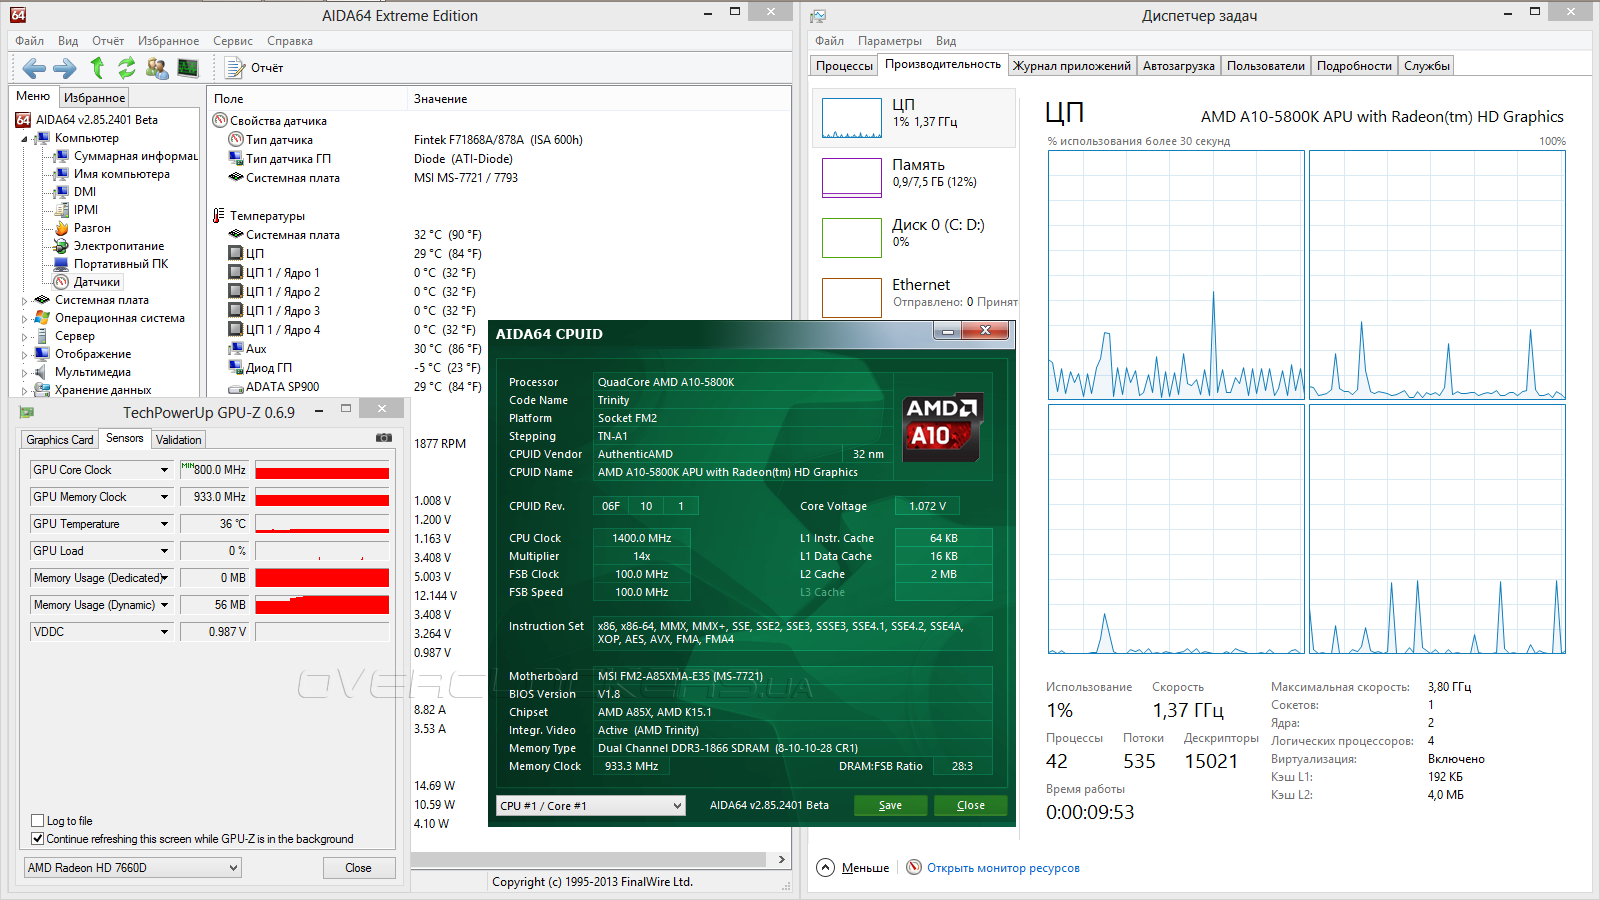Click the Меньше button in Task Manager
This screenshot has height=900, width=1600.
[865, 868]
